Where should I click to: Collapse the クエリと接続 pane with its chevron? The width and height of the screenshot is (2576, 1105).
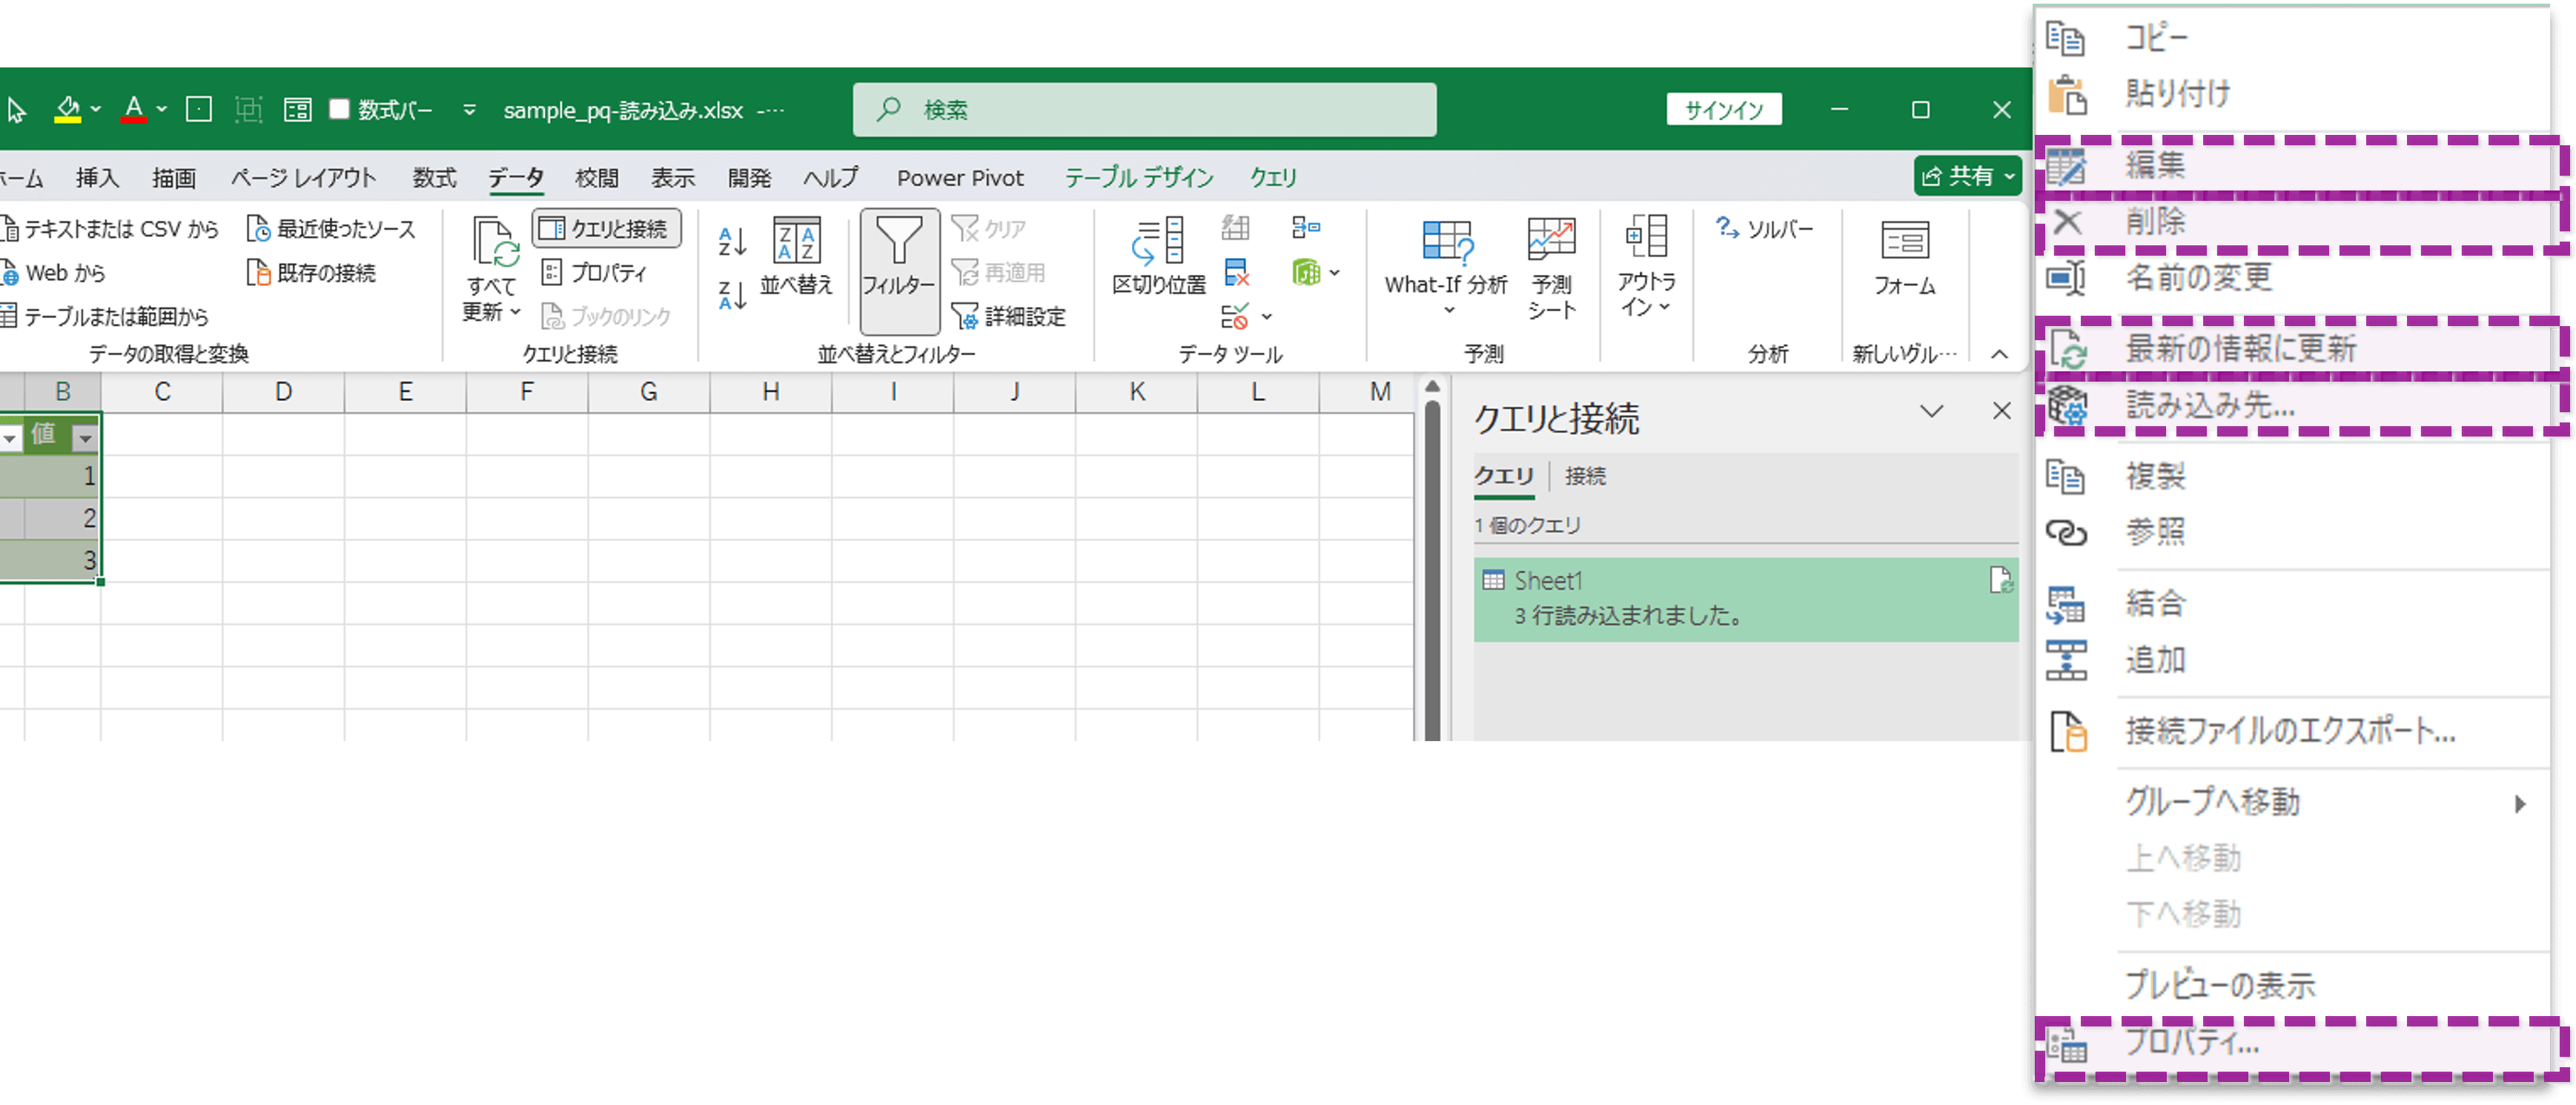point(1932,411)
